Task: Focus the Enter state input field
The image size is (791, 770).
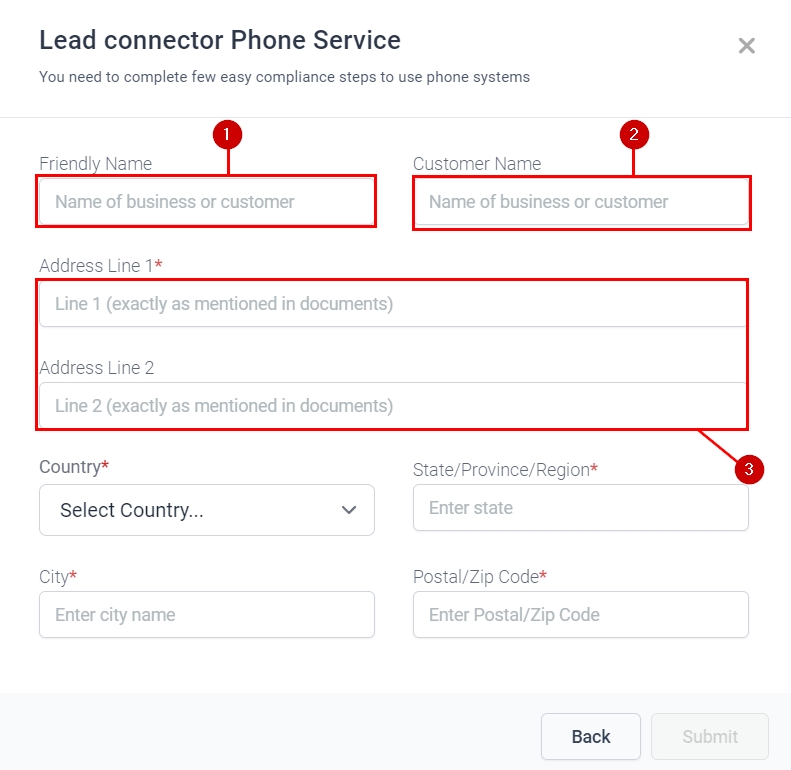Action: pos(581,508)
